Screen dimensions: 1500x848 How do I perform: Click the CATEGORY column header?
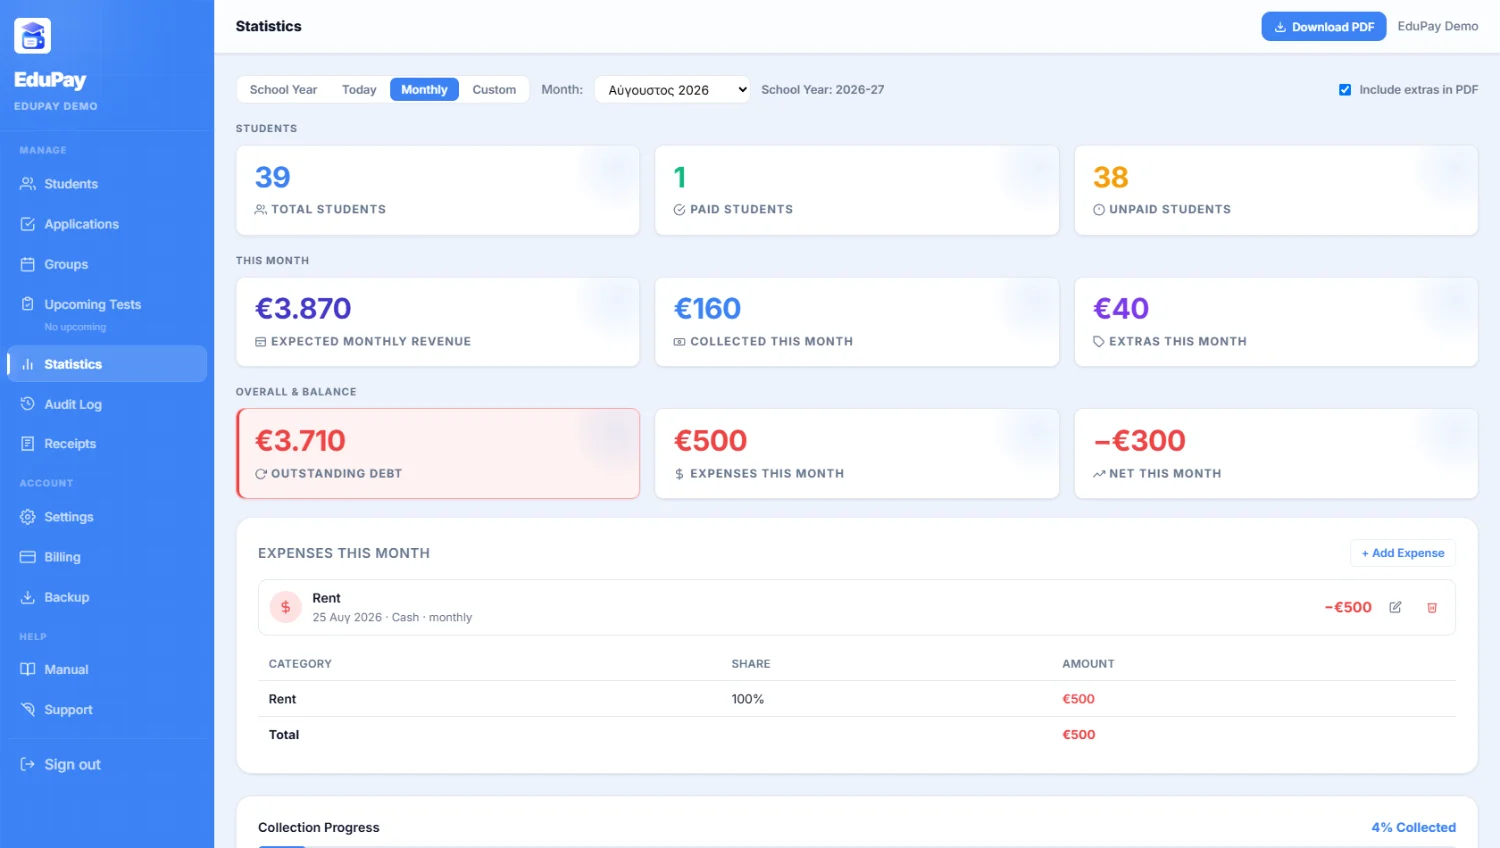[x=300, y=664]
